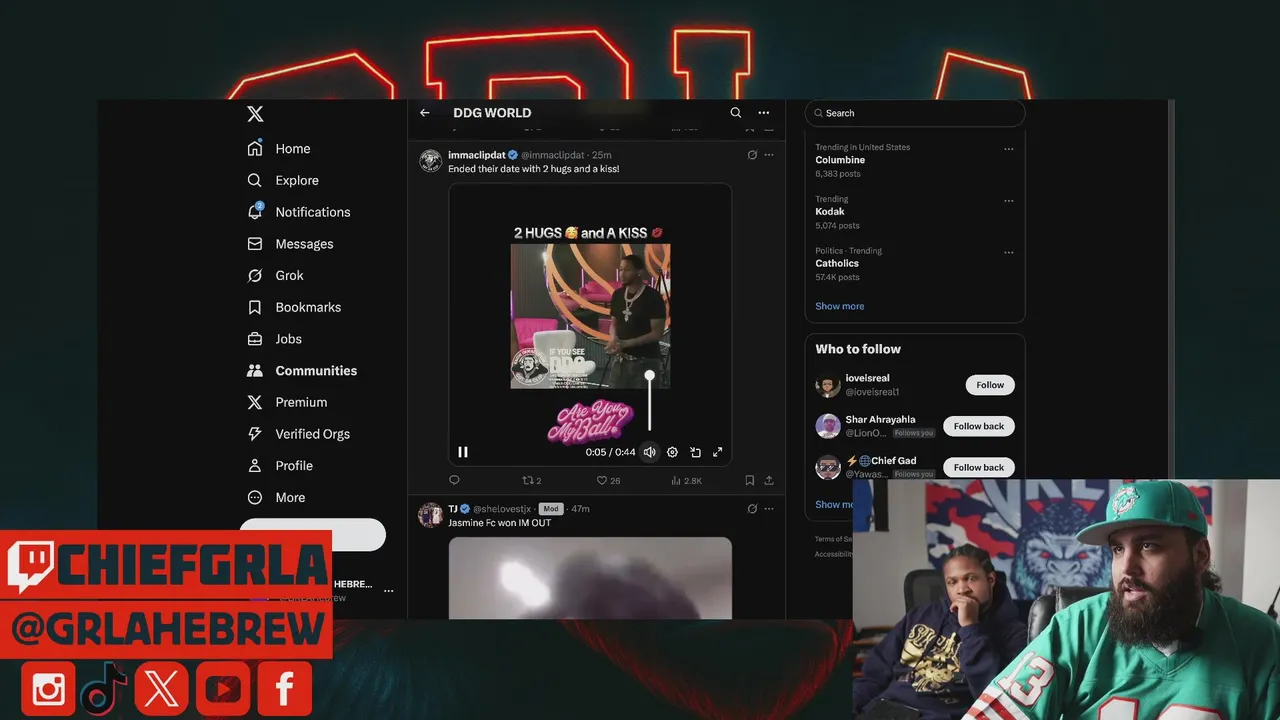The height and width of the screenshot is (720, 1280).
Task: Open three-dot menu in DDG WORLD header
Action: tap(764, 113)
